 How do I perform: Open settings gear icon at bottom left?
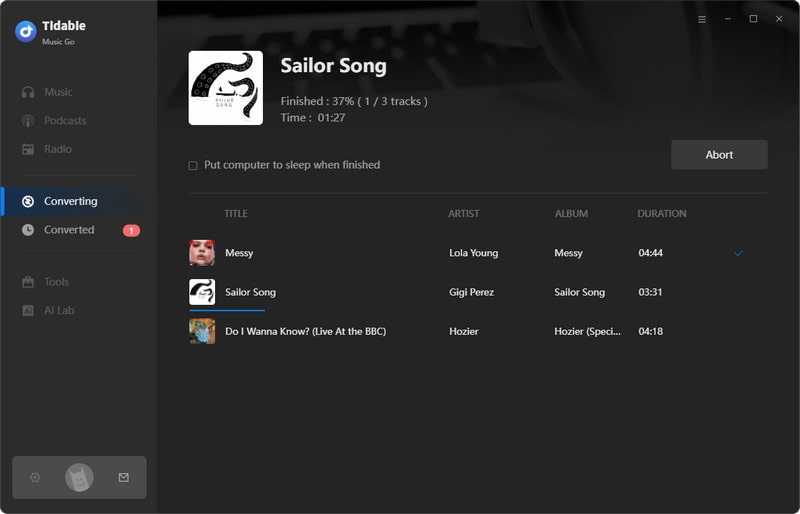click(35, 477)
